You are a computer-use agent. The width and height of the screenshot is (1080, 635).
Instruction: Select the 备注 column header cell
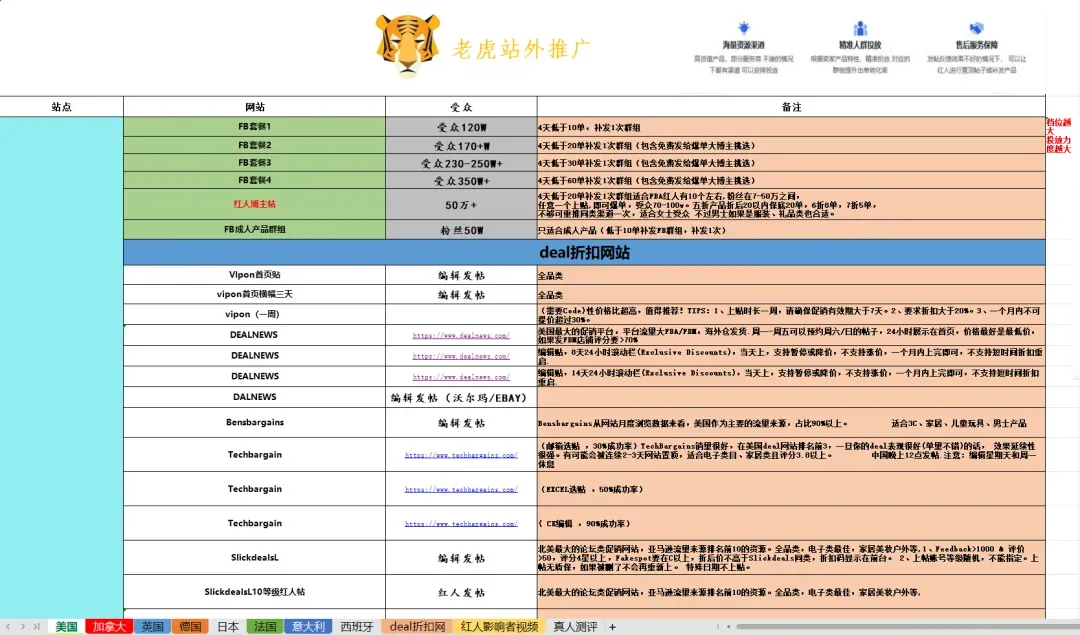(x=791, y=107)
